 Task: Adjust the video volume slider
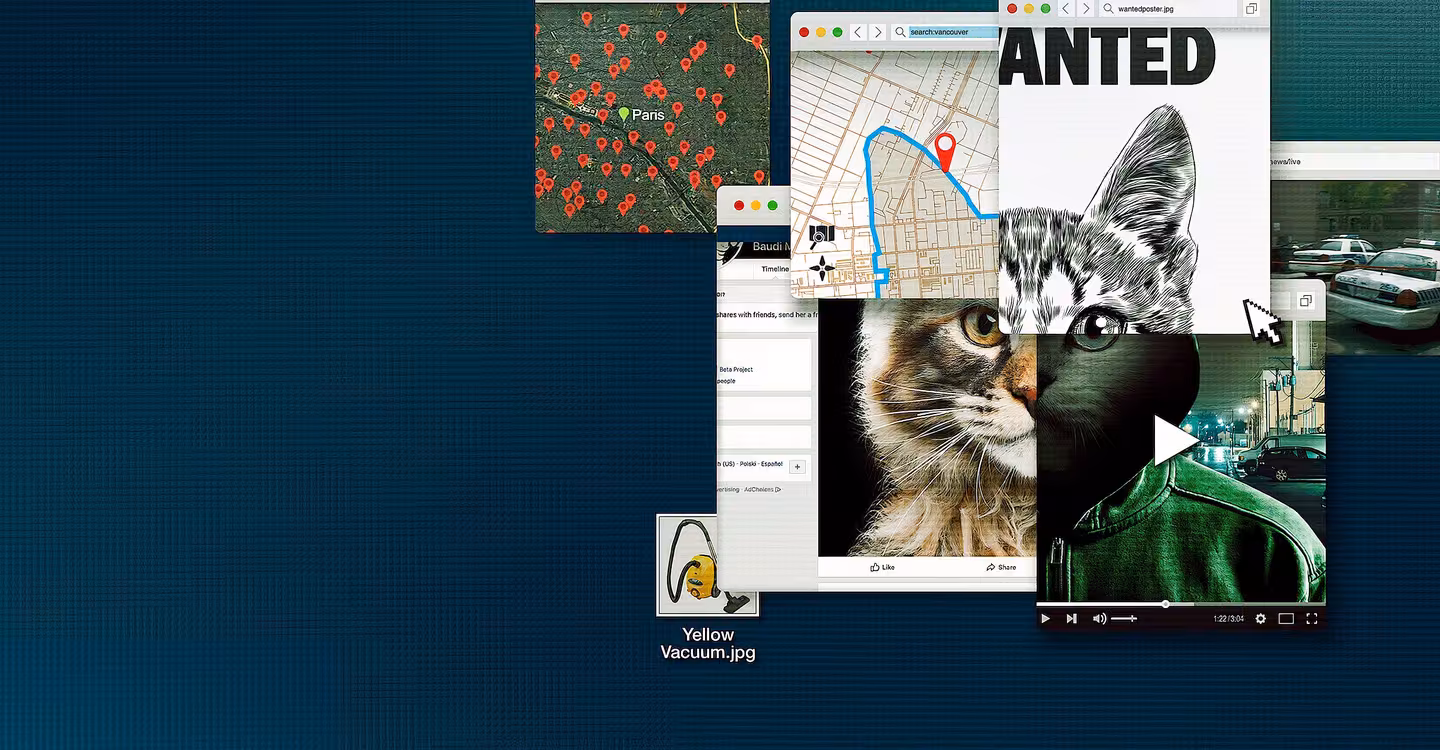[x=1124, y=619]
